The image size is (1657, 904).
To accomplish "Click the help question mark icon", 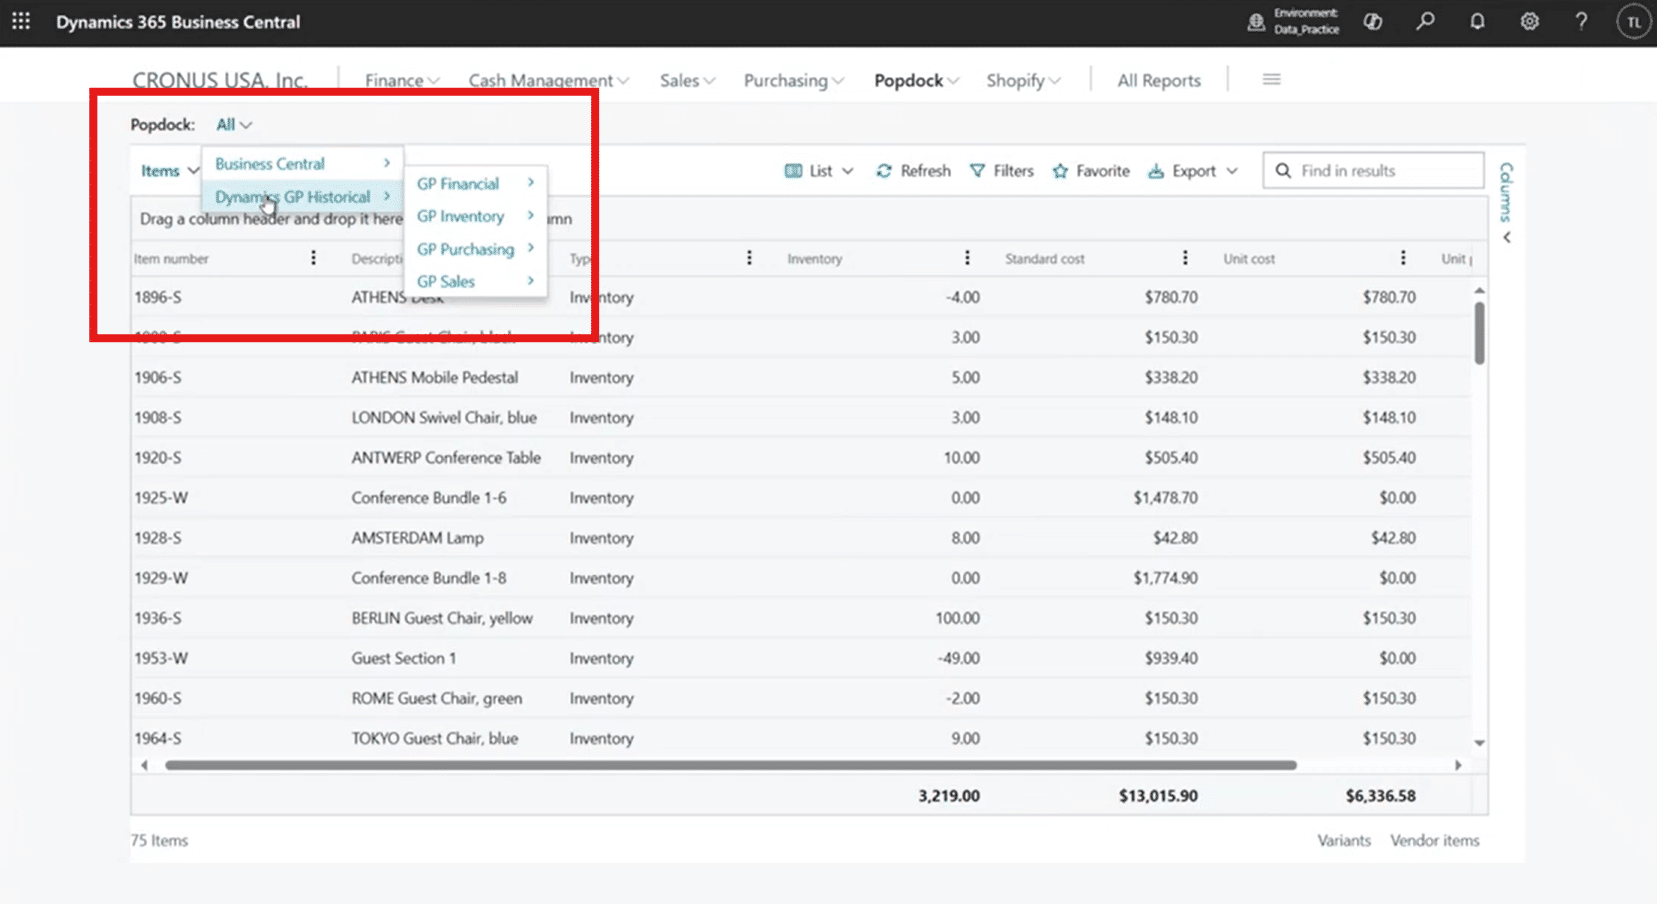I will point(1581,21).
